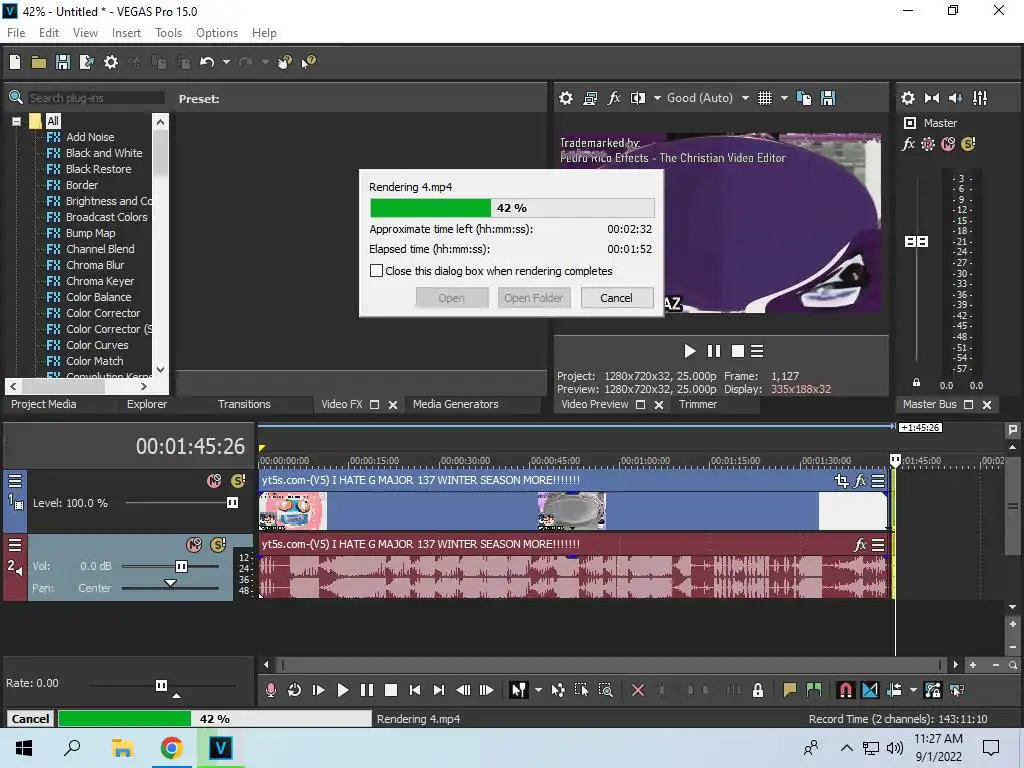Image resolution: width=1024 pixels, height=768 pixels.
Task: Switch to Project Media tab
Action: (x=43, y=404)
